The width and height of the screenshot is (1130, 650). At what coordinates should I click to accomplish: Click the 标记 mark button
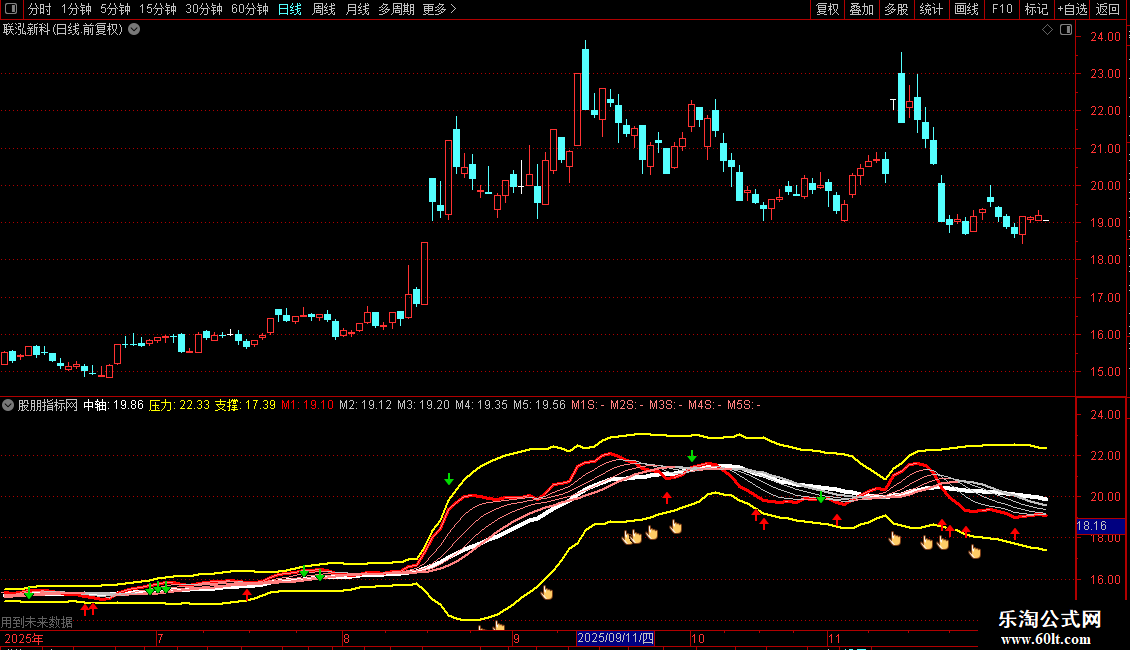(x=1036, y=9)
